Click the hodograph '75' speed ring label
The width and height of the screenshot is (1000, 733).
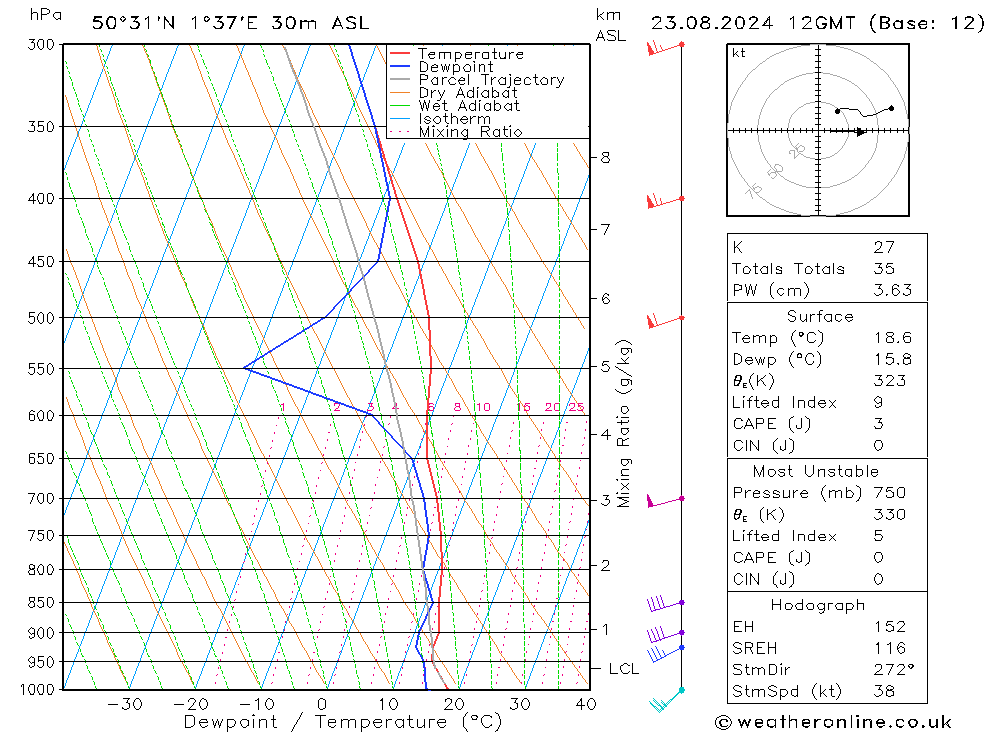[x=753, y=190]
